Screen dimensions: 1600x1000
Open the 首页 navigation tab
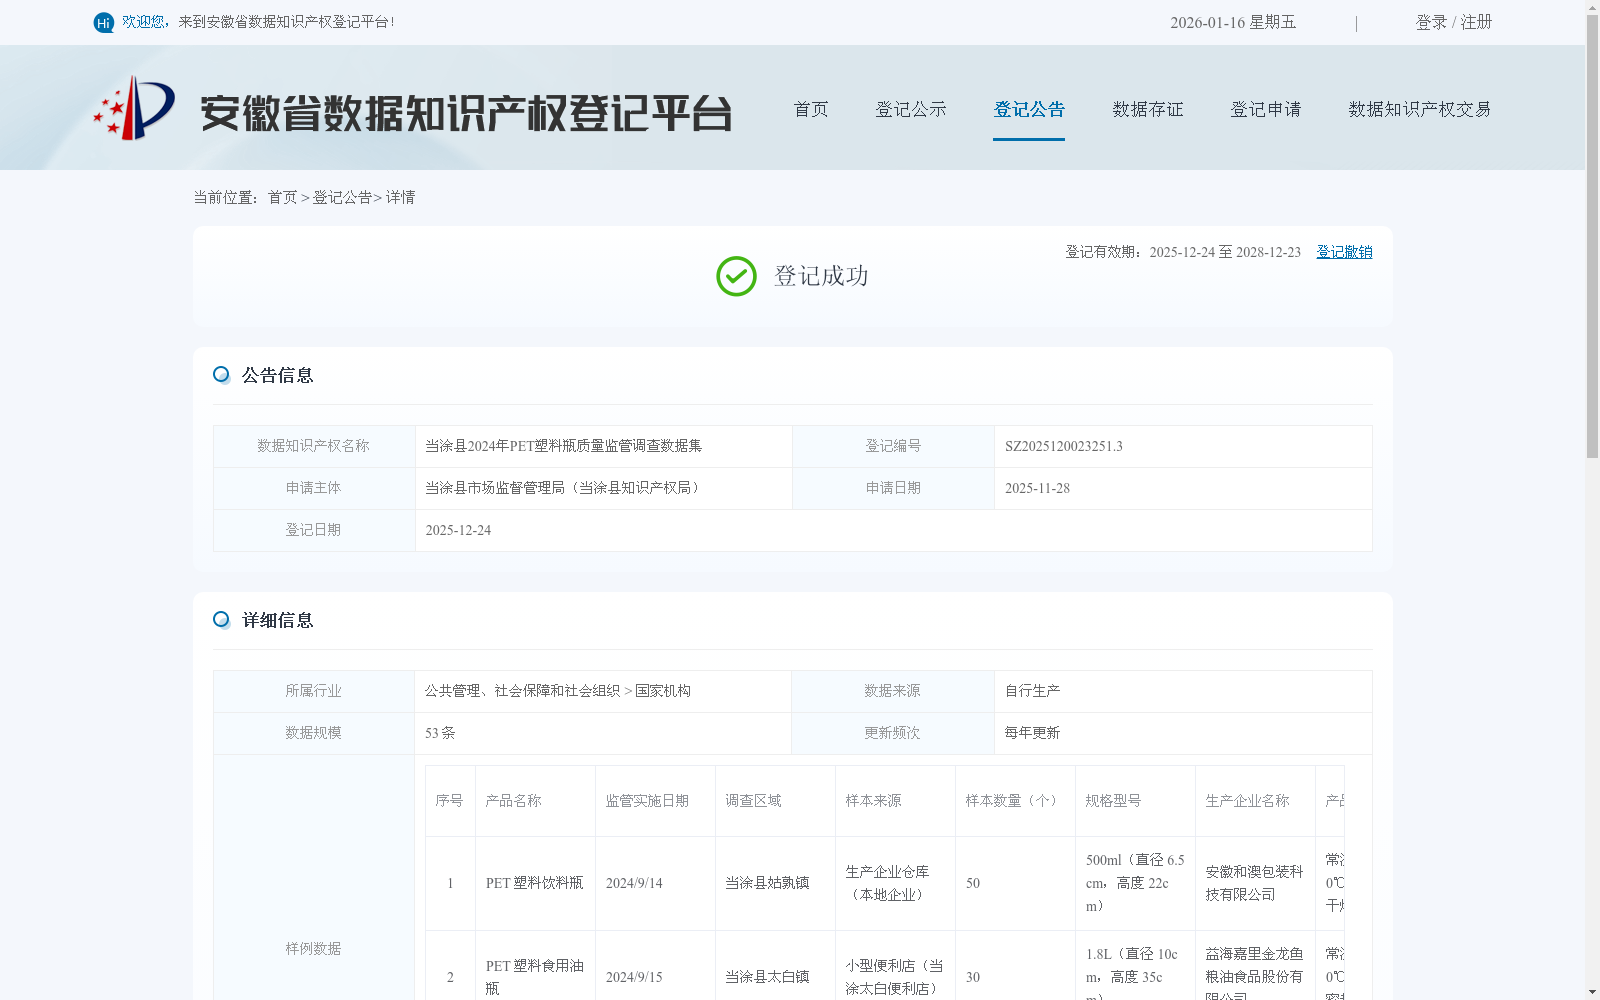[811, 109]
